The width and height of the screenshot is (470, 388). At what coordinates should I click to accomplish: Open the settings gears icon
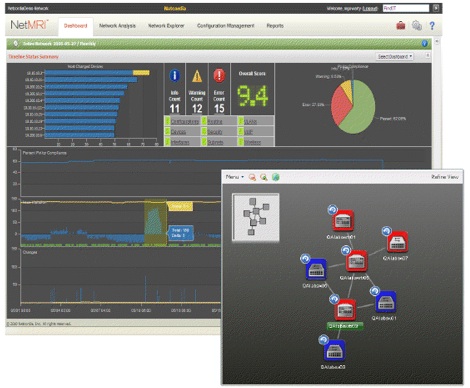click(417, 25)
